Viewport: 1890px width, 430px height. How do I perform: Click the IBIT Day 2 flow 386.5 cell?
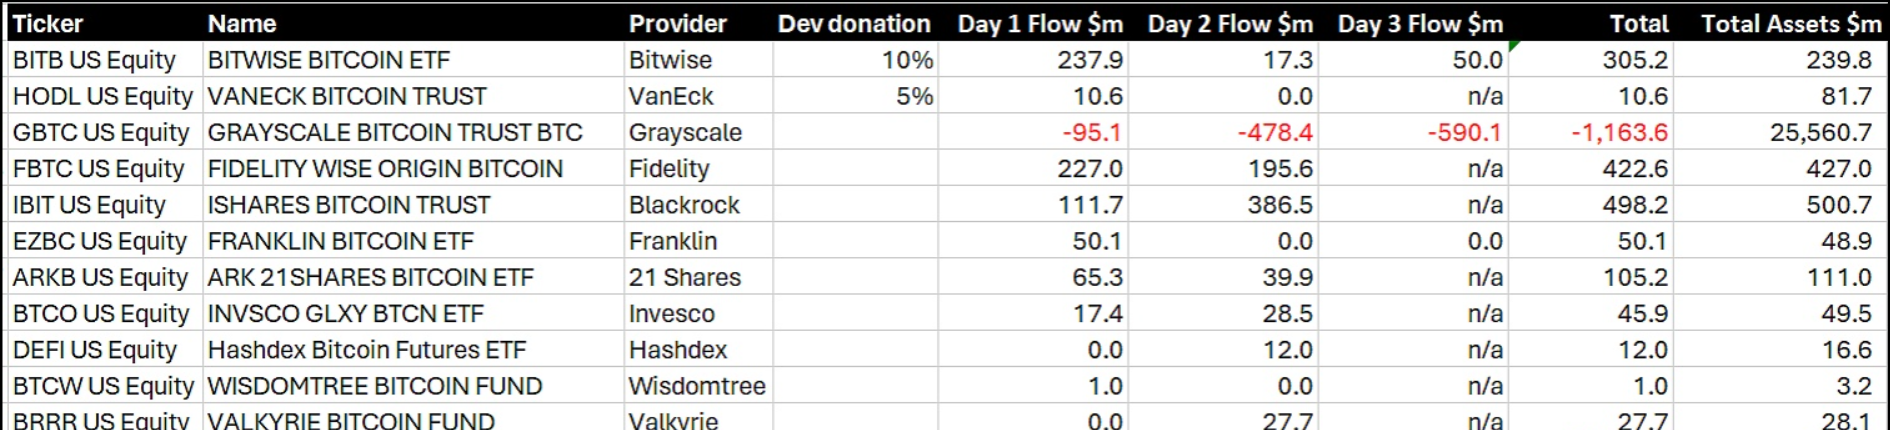coord(1280,205)
